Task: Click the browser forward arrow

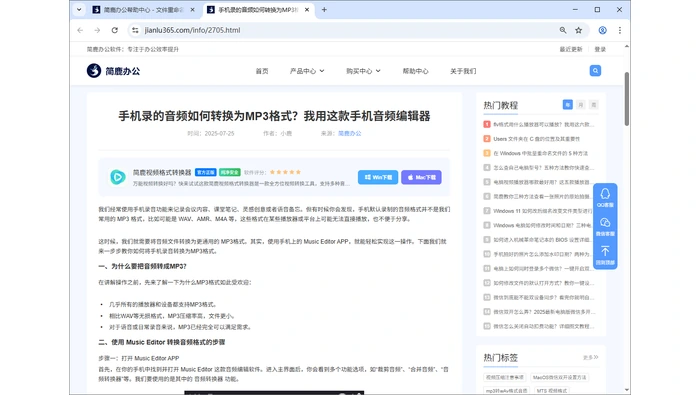Action: pos(97,30)
